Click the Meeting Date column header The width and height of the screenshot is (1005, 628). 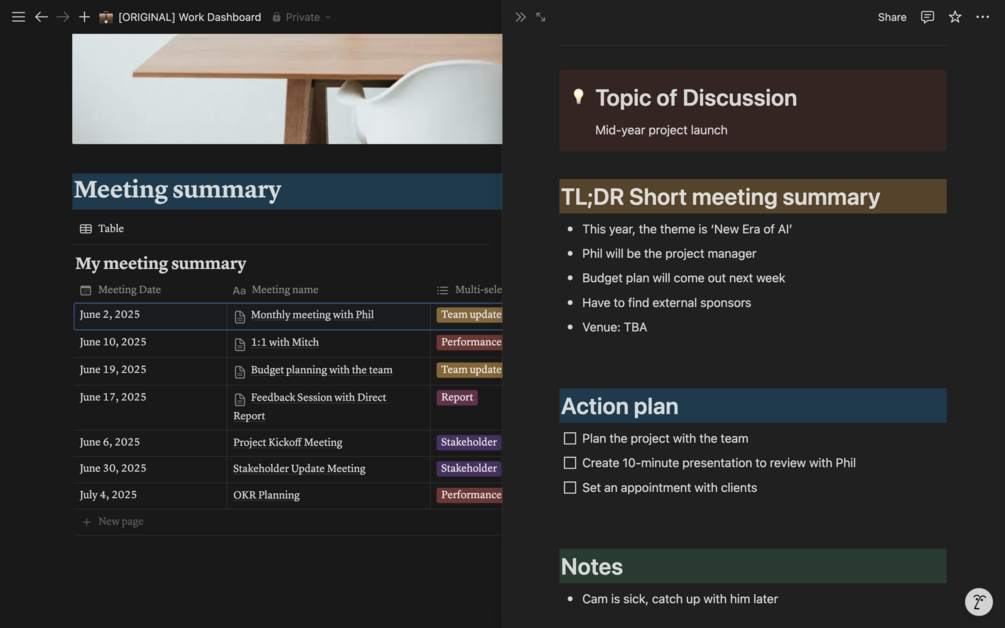pos(129,290)
